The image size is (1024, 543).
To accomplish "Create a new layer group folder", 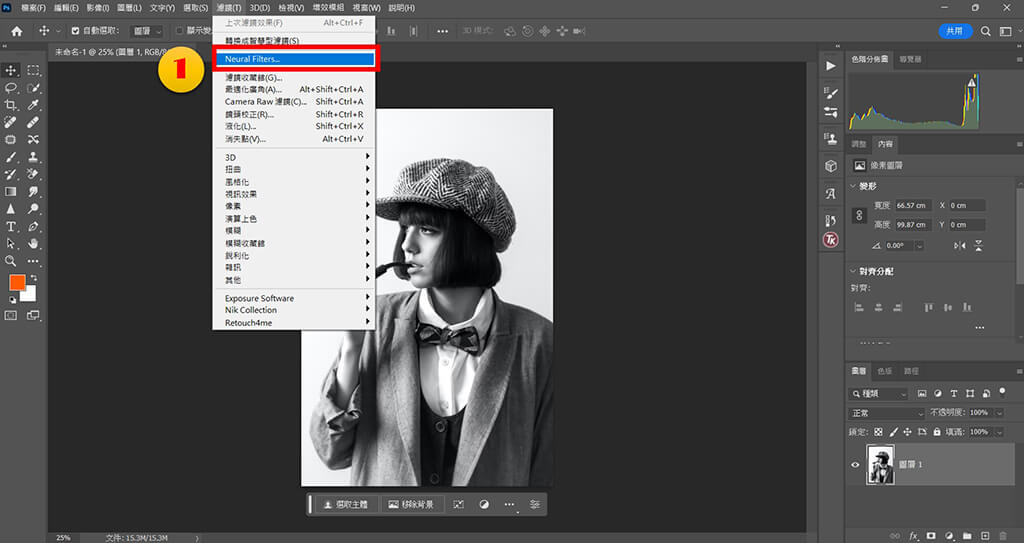I will pyautogui.click(x=967, y=536).
